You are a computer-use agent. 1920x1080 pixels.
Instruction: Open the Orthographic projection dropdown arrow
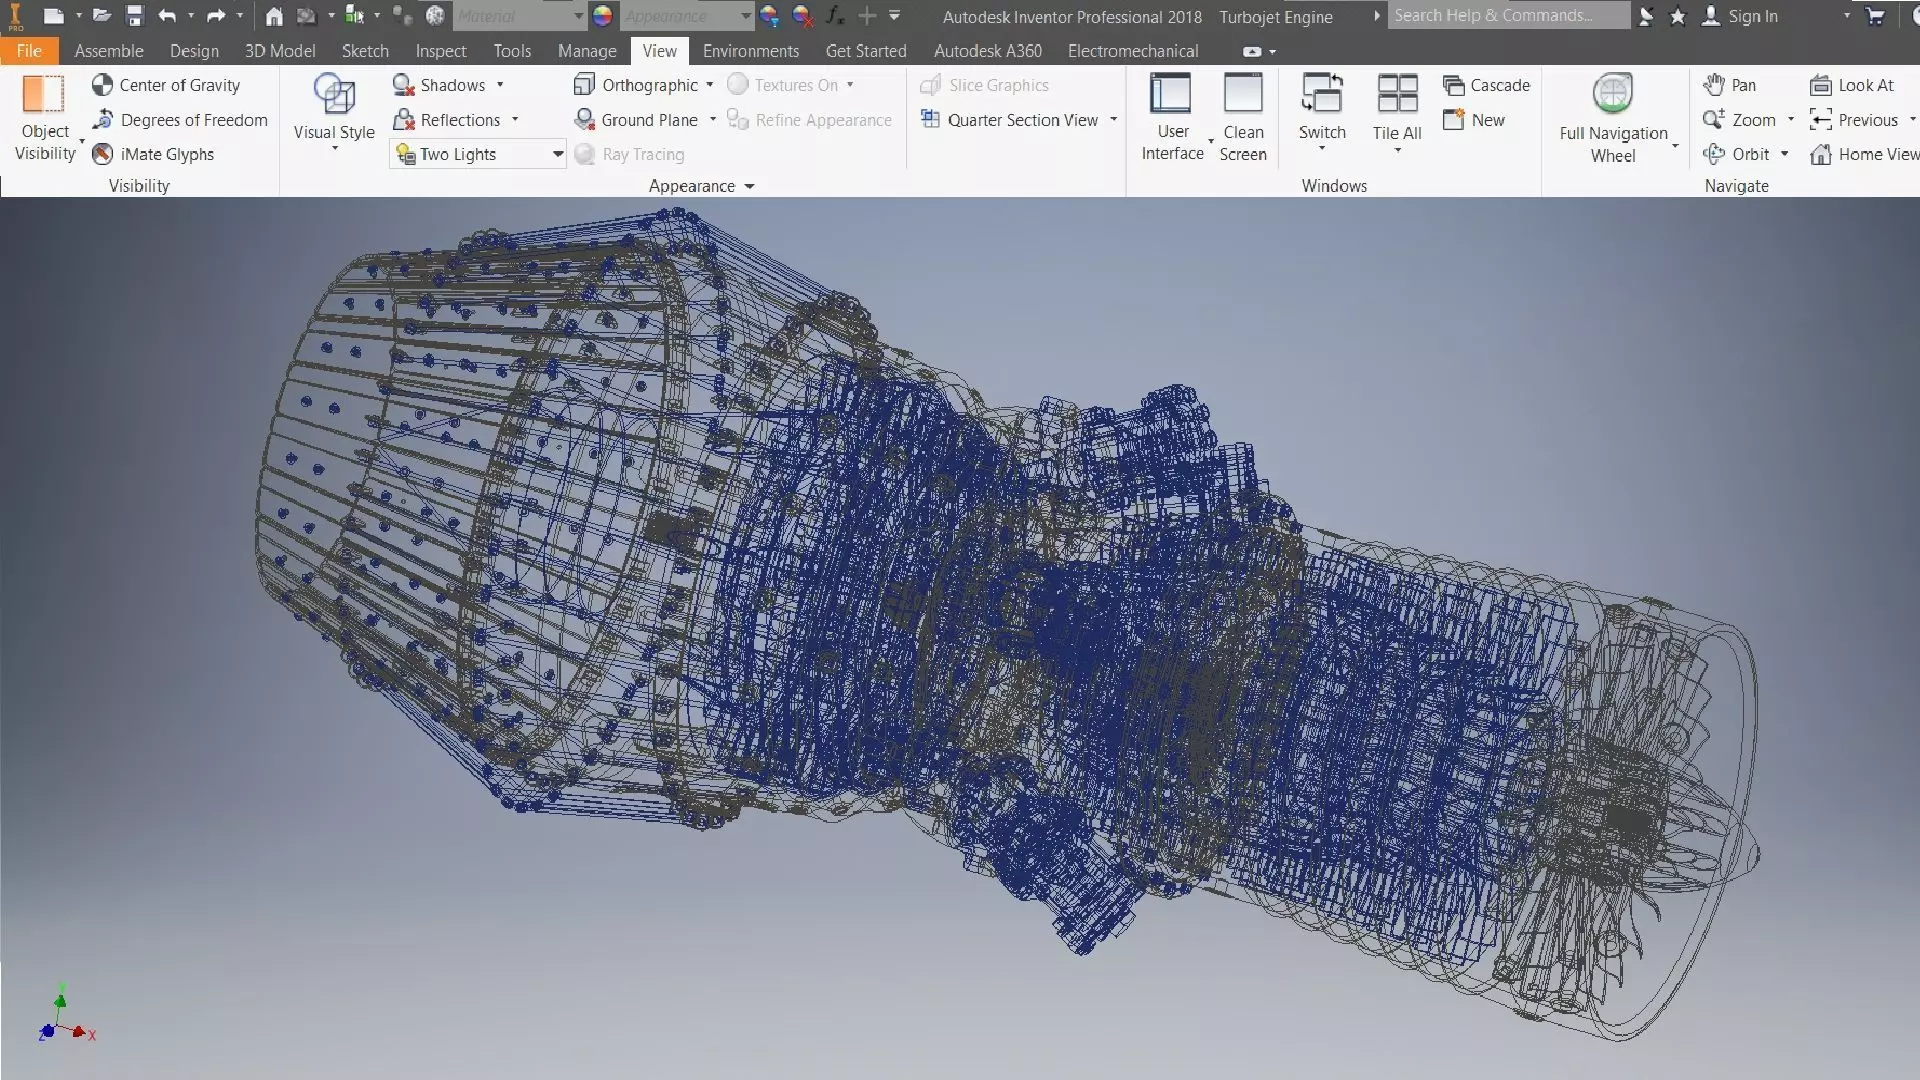coord(709,85)
